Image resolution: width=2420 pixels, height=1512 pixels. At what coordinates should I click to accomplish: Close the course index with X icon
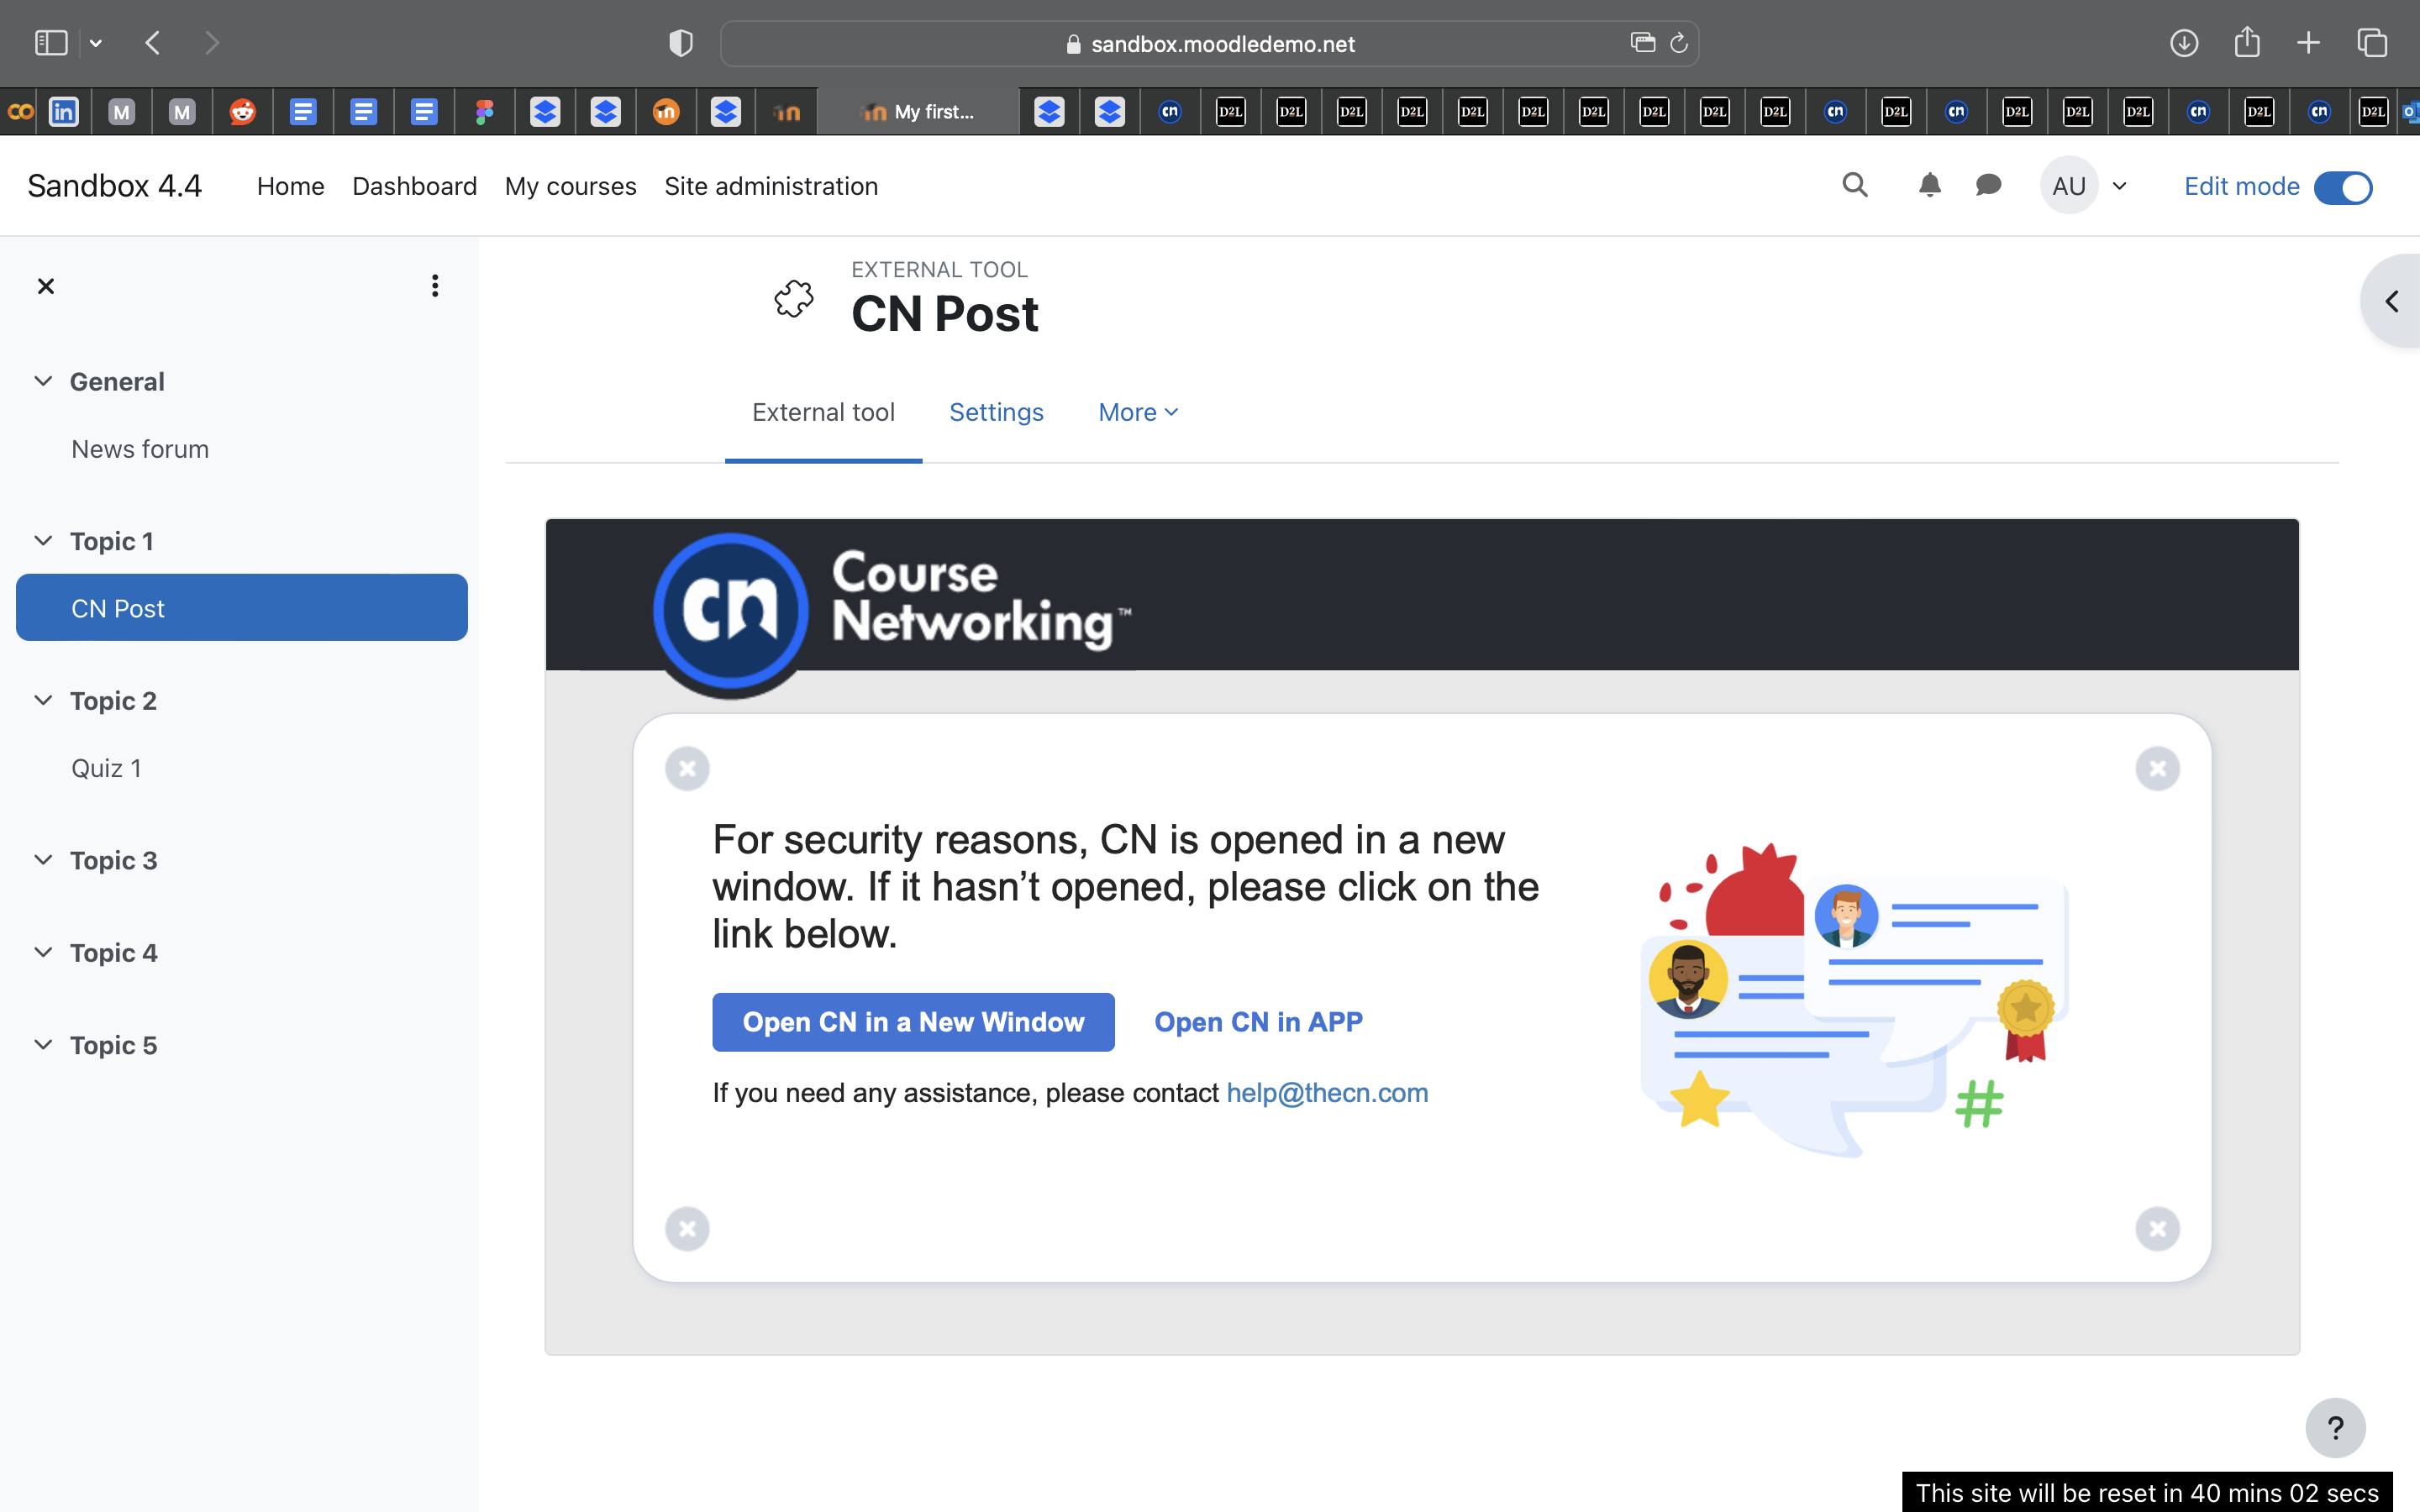(x=46, y=286)
